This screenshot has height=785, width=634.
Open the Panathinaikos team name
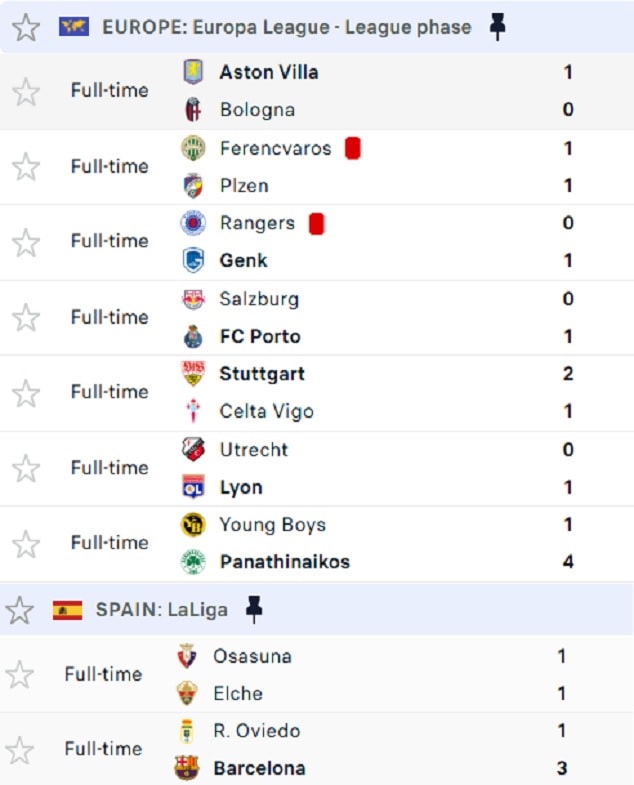point(284,562)
